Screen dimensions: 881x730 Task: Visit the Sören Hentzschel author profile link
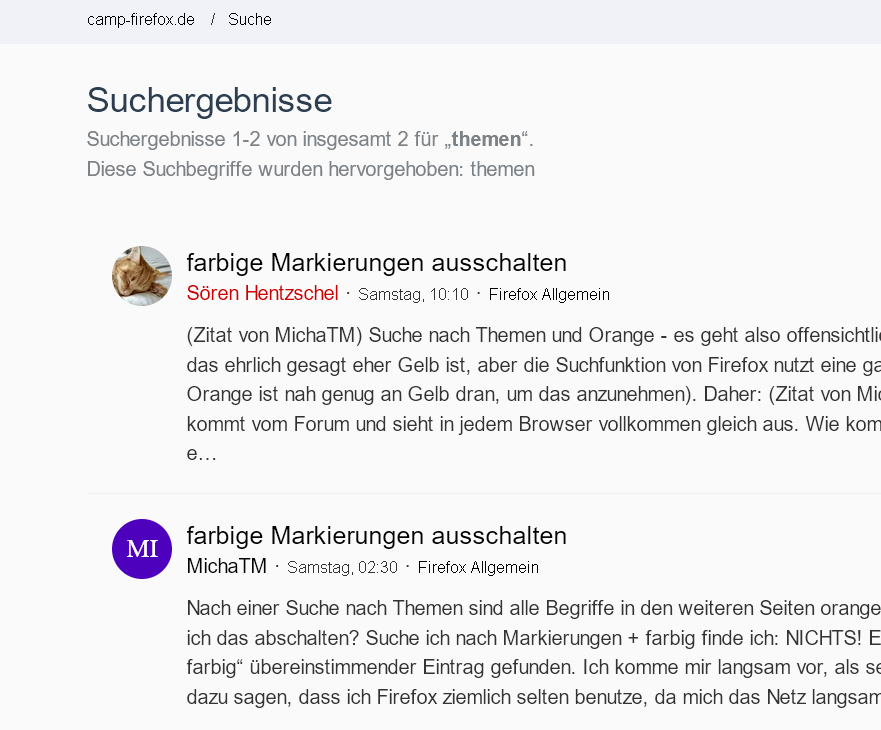tap(262, 294)
